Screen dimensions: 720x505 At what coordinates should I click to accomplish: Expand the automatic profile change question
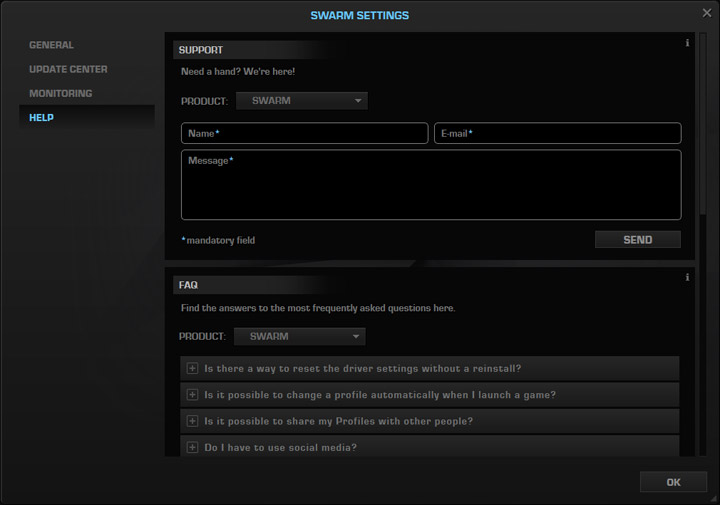click(x=192, y=395)
